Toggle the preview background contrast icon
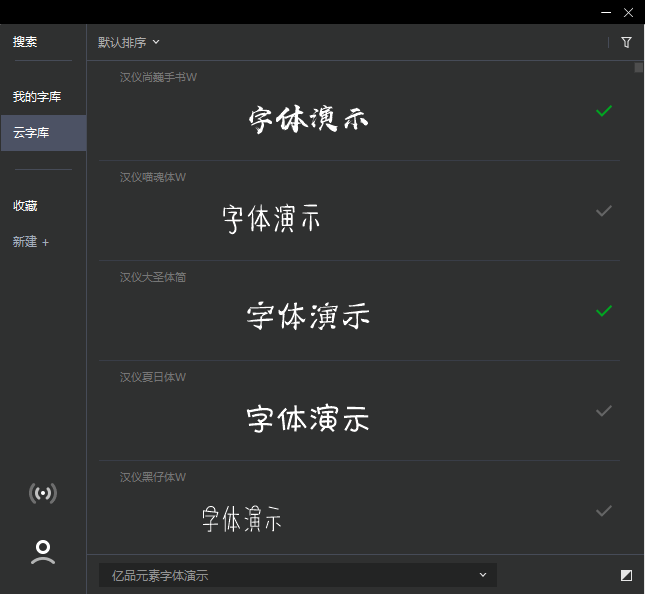Screen dimensions: 645x594 point(626,575)
